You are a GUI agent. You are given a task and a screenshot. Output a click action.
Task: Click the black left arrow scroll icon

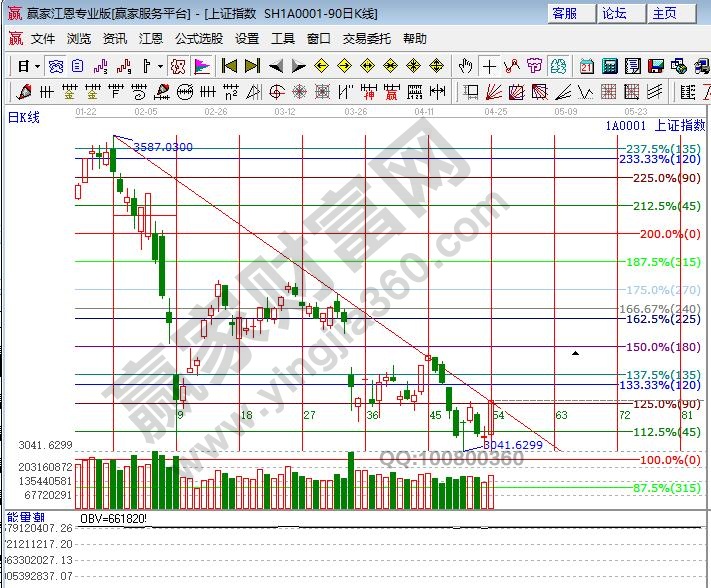click(x=274, y=66)
